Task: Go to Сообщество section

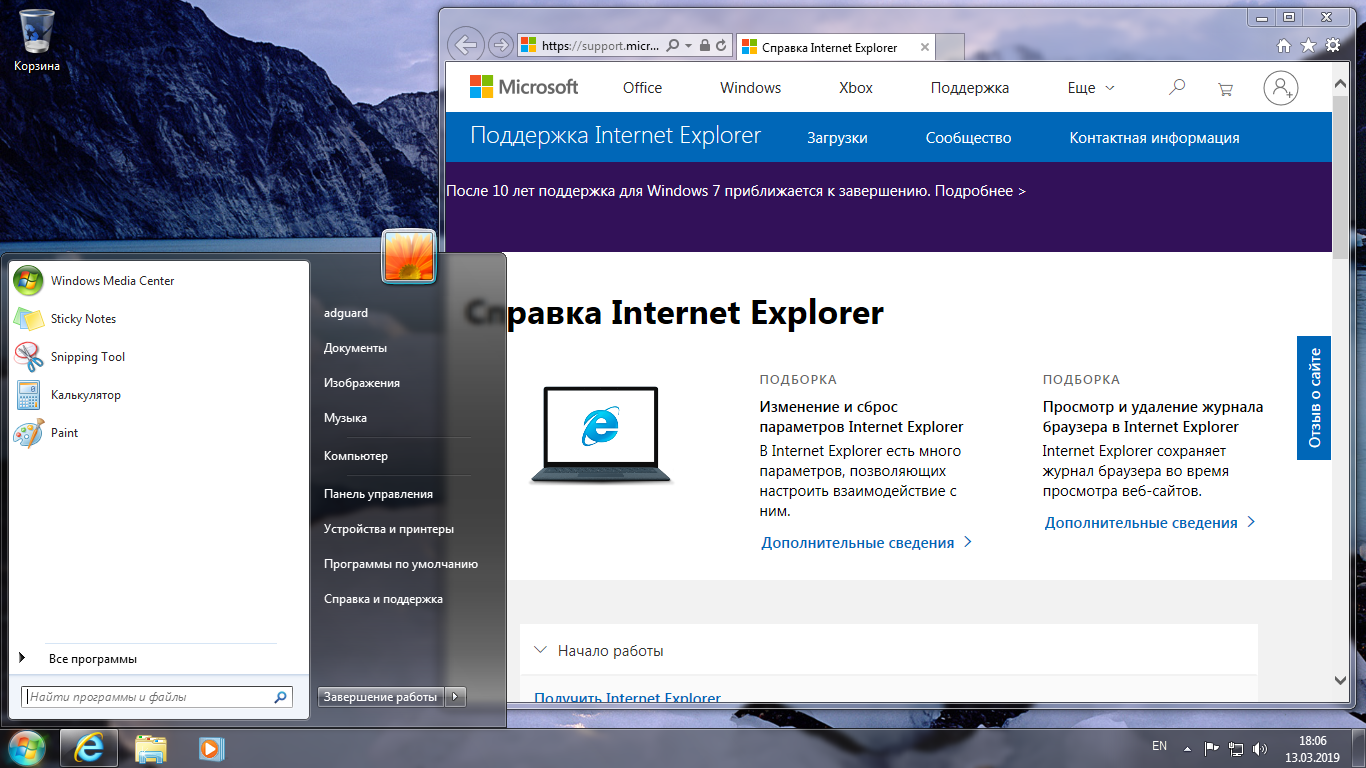Action: click(968, 138)
